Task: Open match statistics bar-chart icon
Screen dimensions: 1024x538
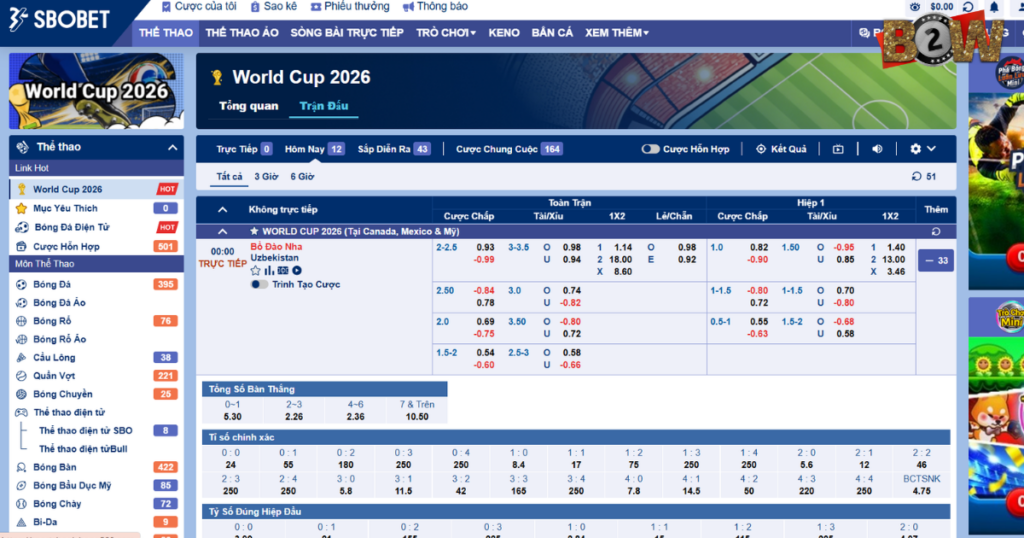Action: click(269, 270)
